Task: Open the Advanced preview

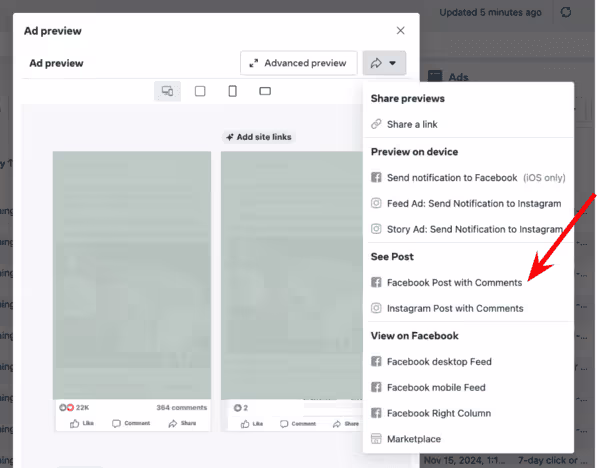Action: click(299, 63)
